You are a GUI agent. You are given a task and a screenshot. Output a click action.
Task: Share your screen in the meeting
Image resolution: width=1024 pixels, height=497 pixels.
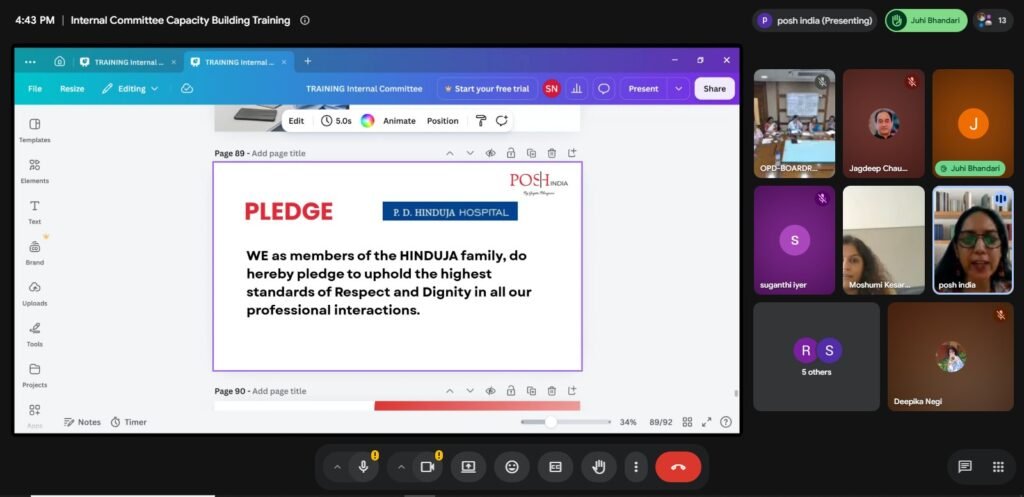[x=468, y=467]
